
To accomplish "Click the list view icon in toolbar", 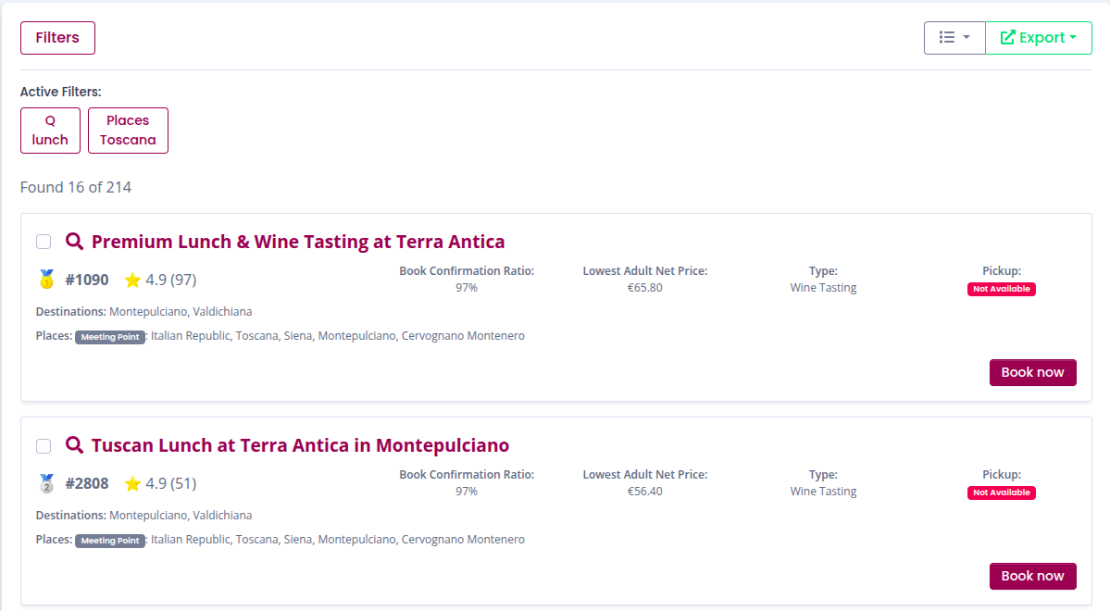I will click(x=947, y=38).
